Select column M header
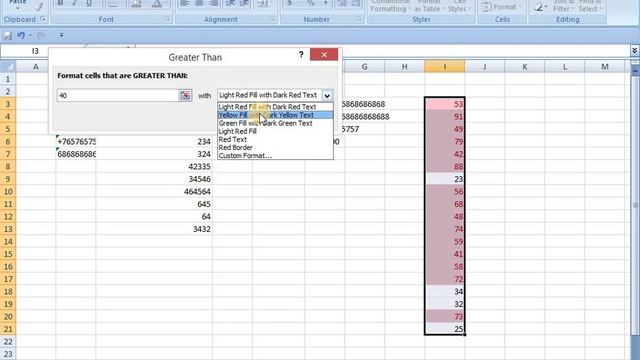Screen dimensions: 640x360 [604, 67]
